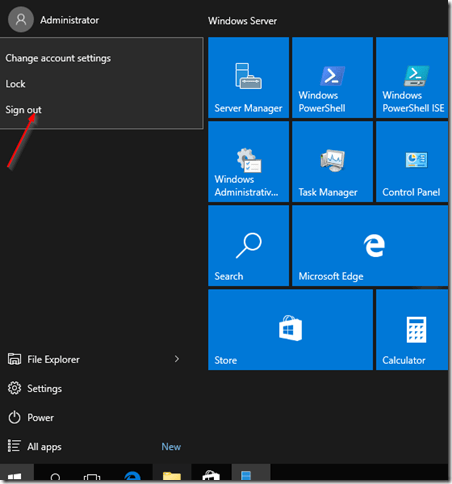Launch the Windows PowerShell tile
The width and height of the screenshot is (452, 484).
pos(332,78)
